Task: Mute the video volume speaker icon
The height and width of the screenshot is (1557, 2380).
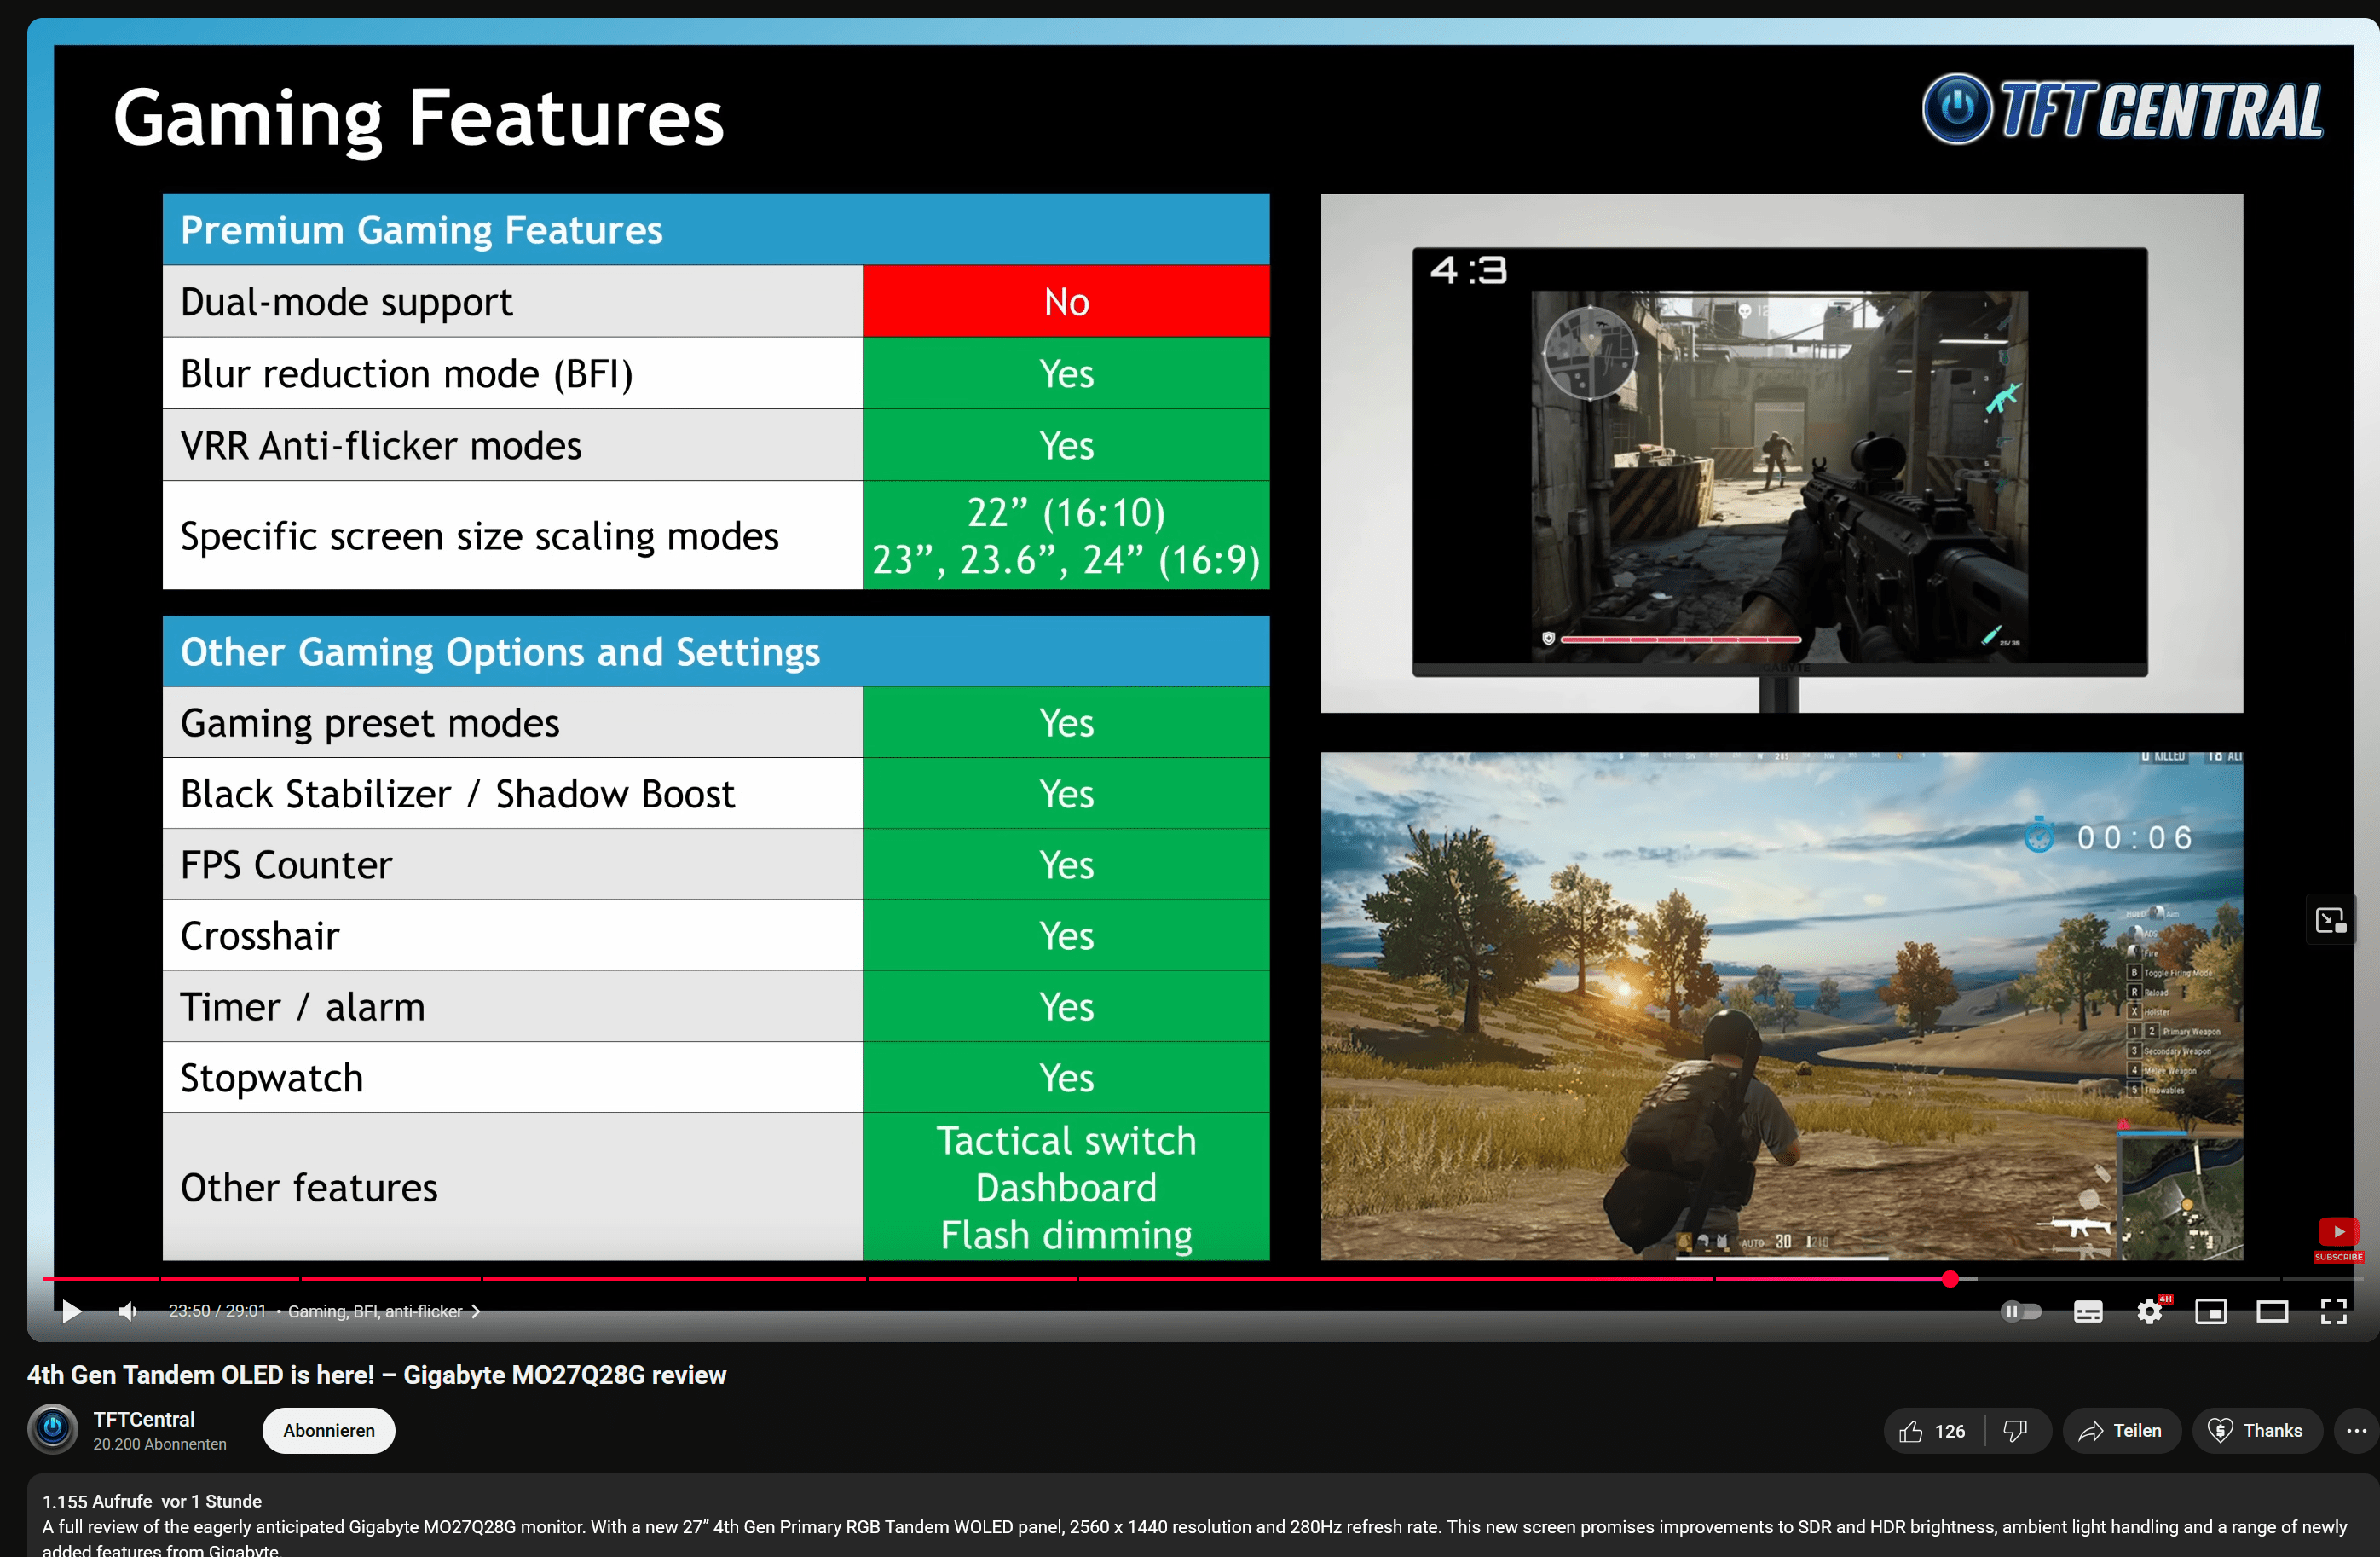Action: click(x=128, y=1311)
